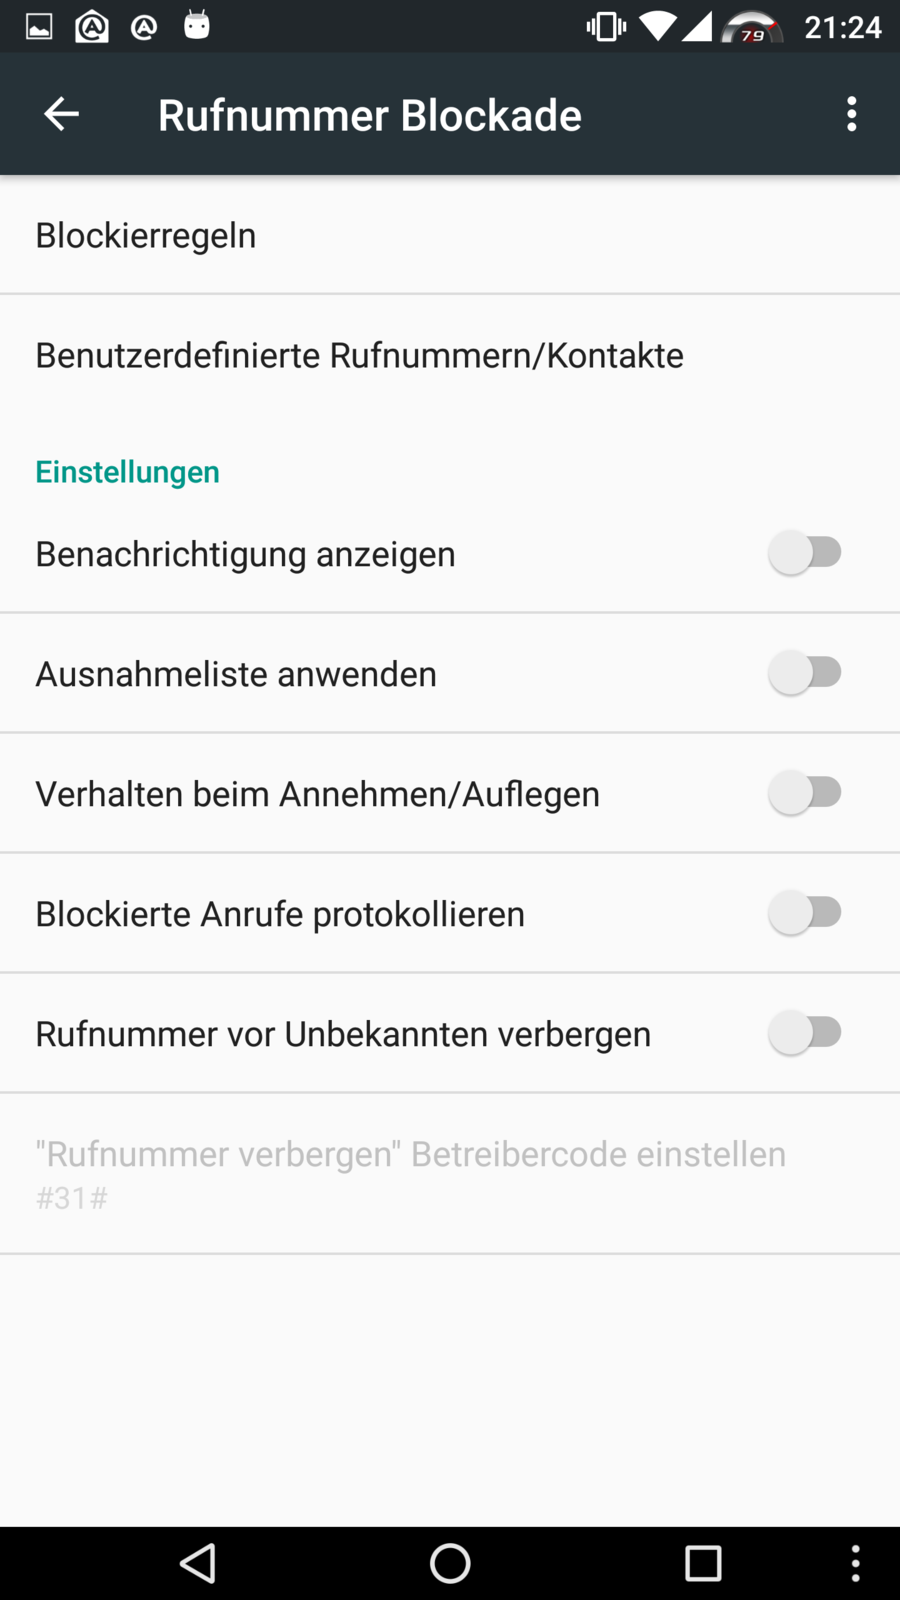Image resolution: width=900 pixels, height=1600 pixels.
Task: Enable Benachrichtigung anzeigen switch
Action: click(x=805, y=553)
